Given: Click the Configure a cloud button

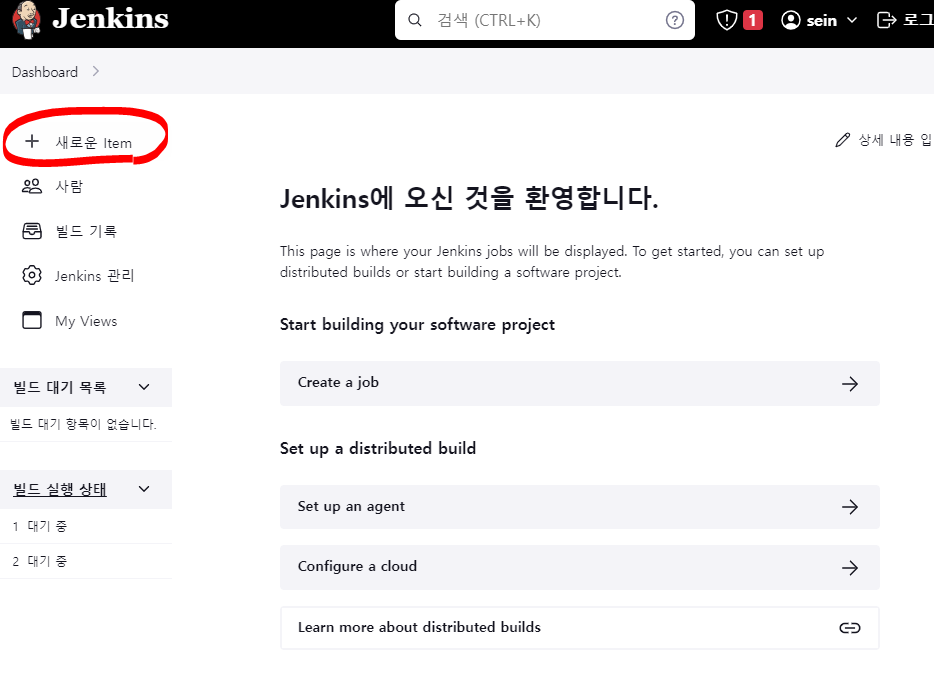Looking at the screenshot, I should pyautogui.click(x=580, y=567).
